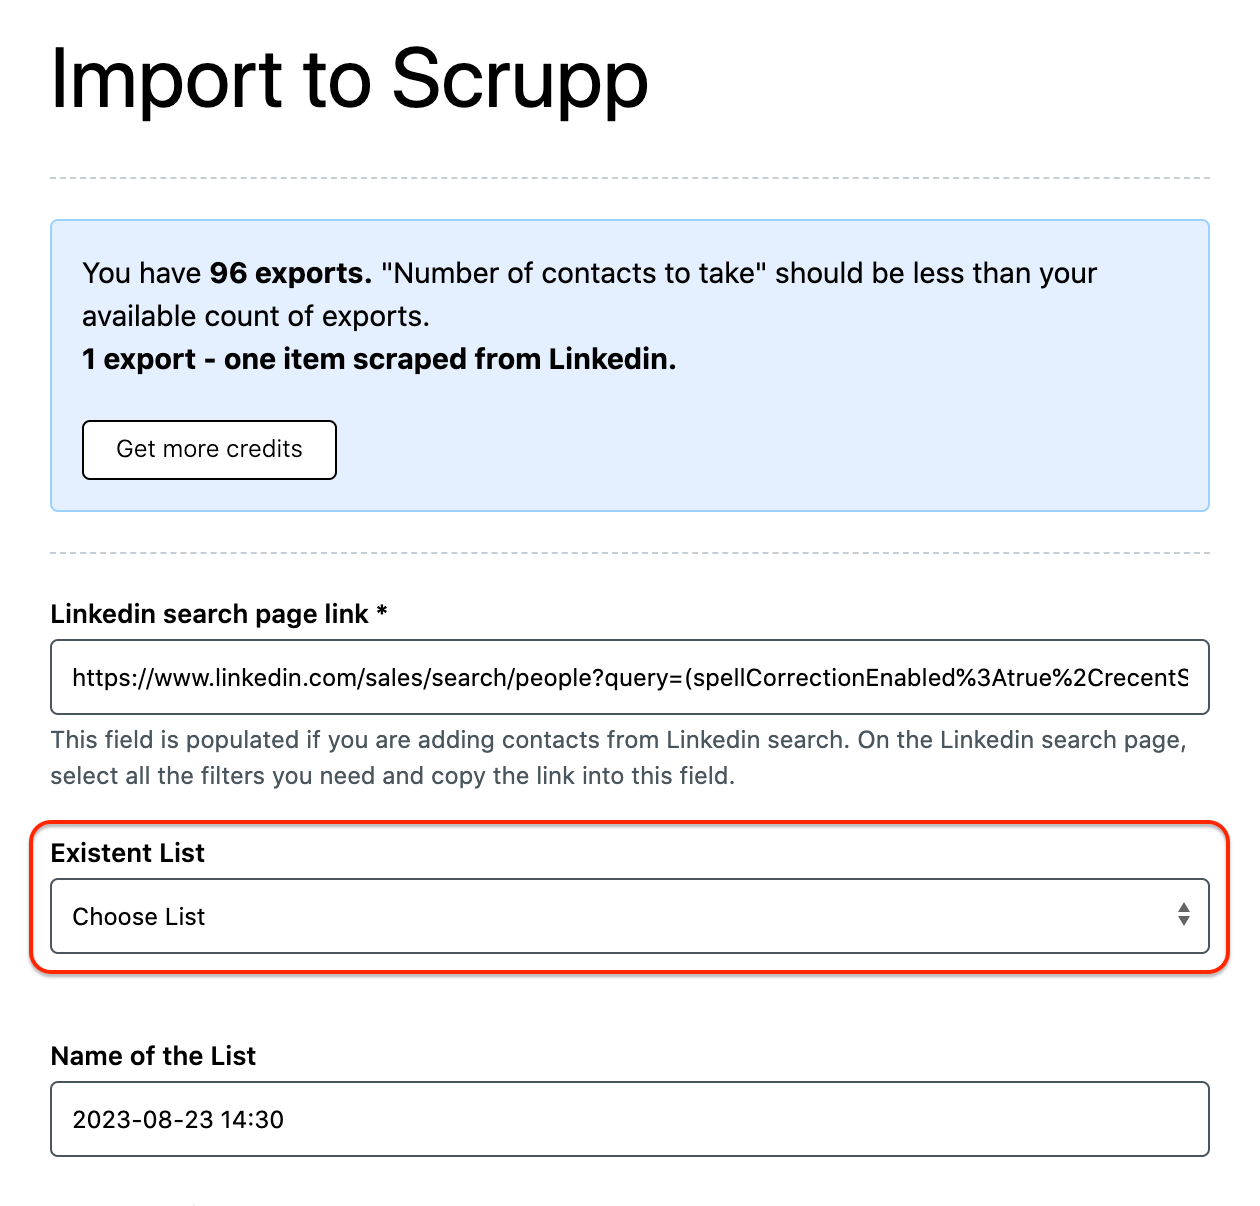Viewport: 1260px width, 1206px height.
Task: Click the dashed divider below the blue banner
Action: pyautogui.click(x=629, y=552)
